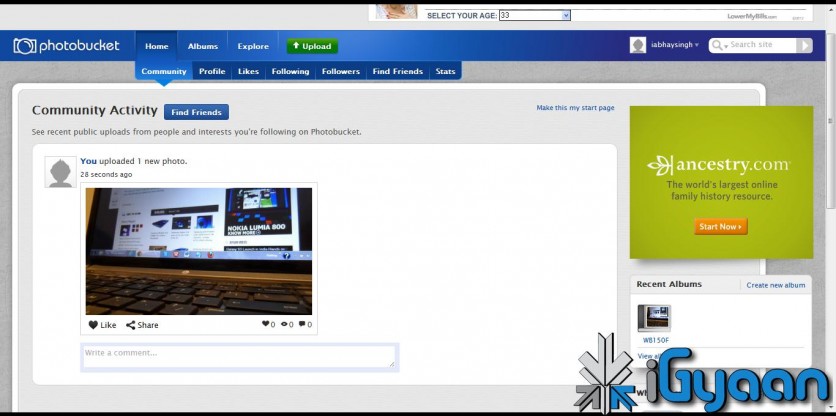Click the iabhaysingh profile avatar in header
The width and height of the screenshot is (836, 416).
638,45
